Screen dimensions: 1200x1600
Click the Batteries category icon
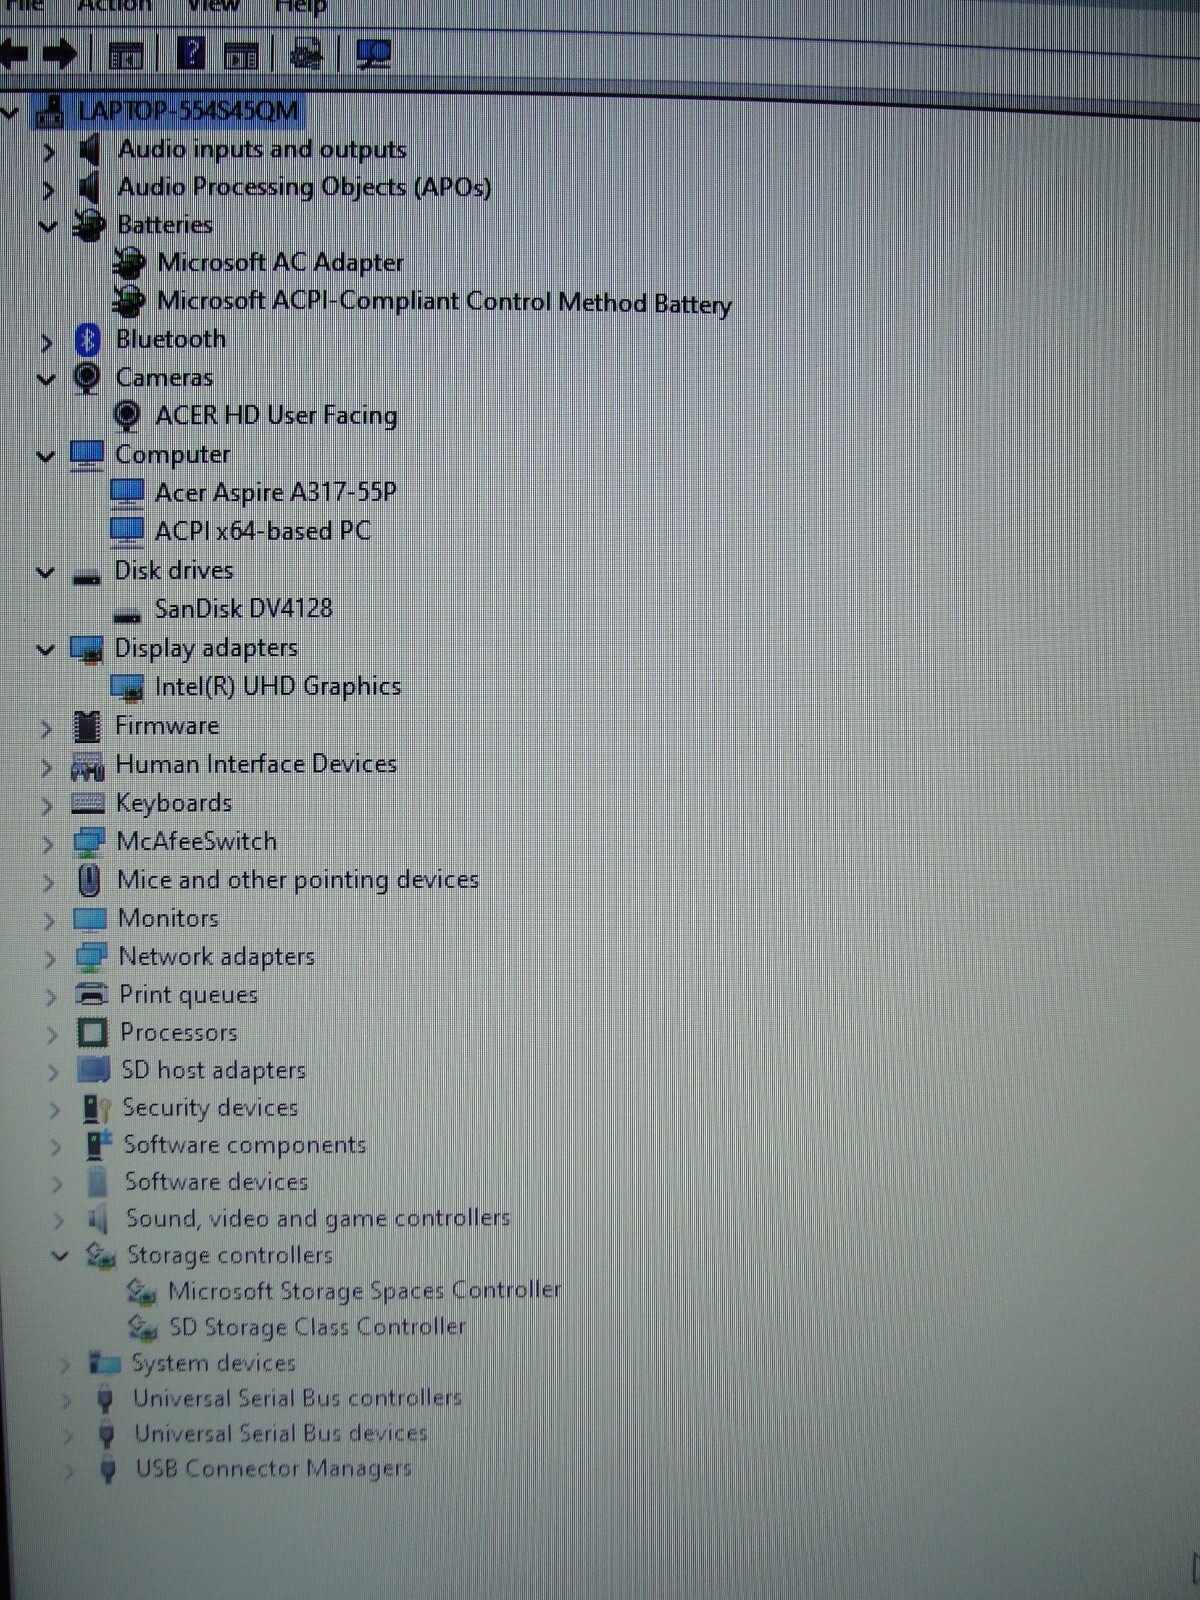tap(88, 225)
